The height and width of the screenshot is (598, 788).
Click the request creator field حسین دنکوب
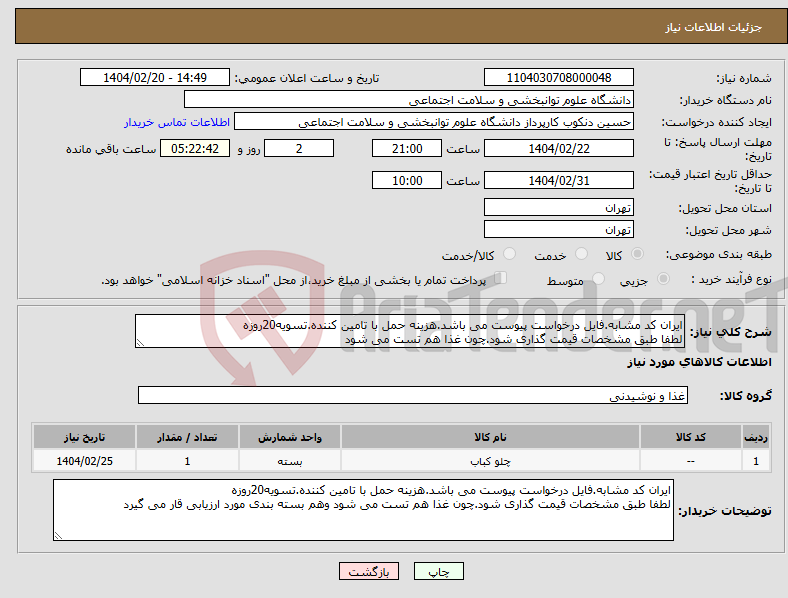434,122
